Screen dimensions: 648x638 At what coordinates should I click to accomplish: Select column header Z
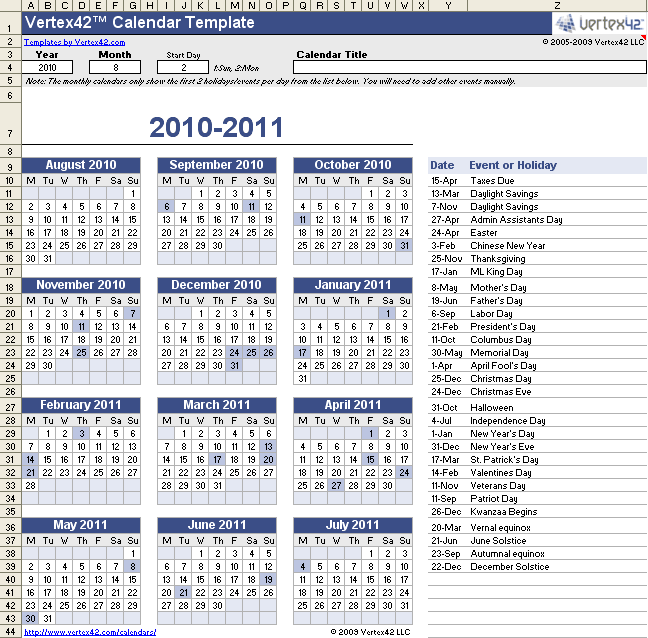click(x=557, y=6)
